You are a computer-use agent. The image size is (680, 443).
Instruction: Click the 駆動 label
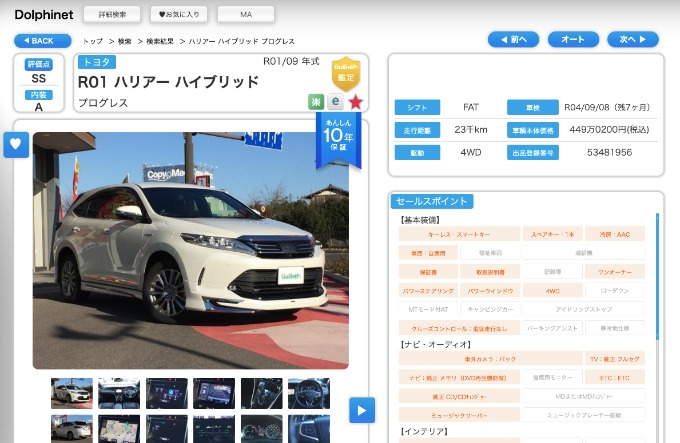(x=417, y=153)
